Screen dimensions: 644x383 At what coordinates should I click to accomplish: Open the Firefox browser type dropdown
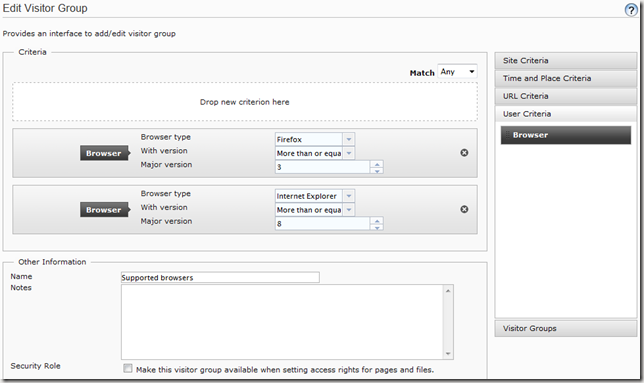coord(348,139)
